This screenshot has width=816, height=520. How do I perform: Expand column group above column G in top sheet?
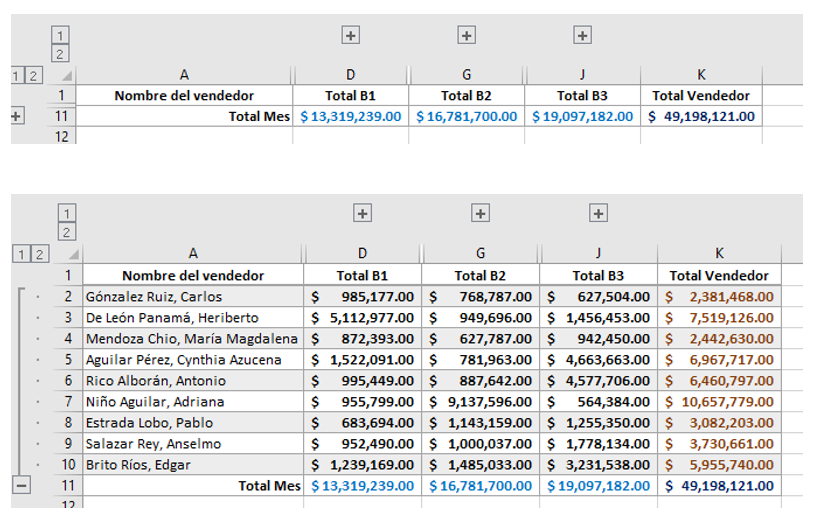click(x=466, y=35)
